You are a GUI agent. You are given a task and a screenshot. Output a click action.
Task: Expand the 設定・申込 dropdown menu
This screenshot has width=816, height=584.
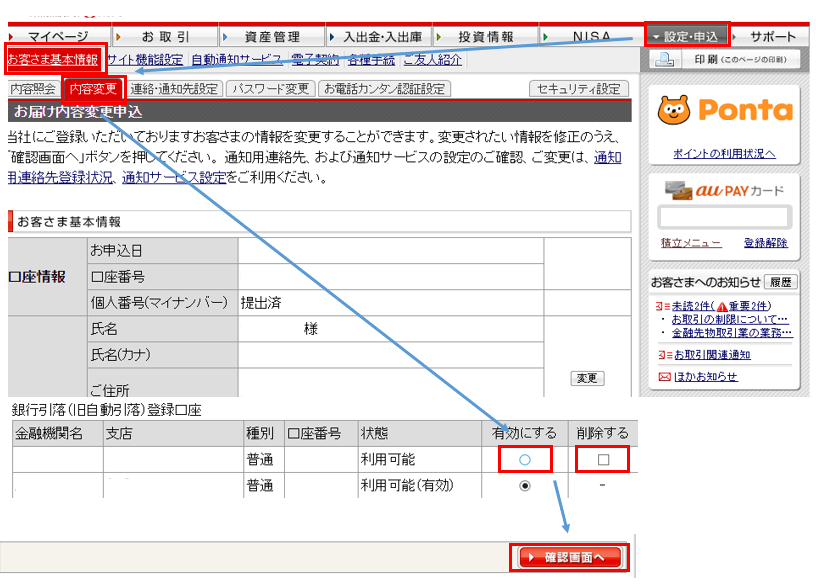pyautogui.click(x=687, y=36)
